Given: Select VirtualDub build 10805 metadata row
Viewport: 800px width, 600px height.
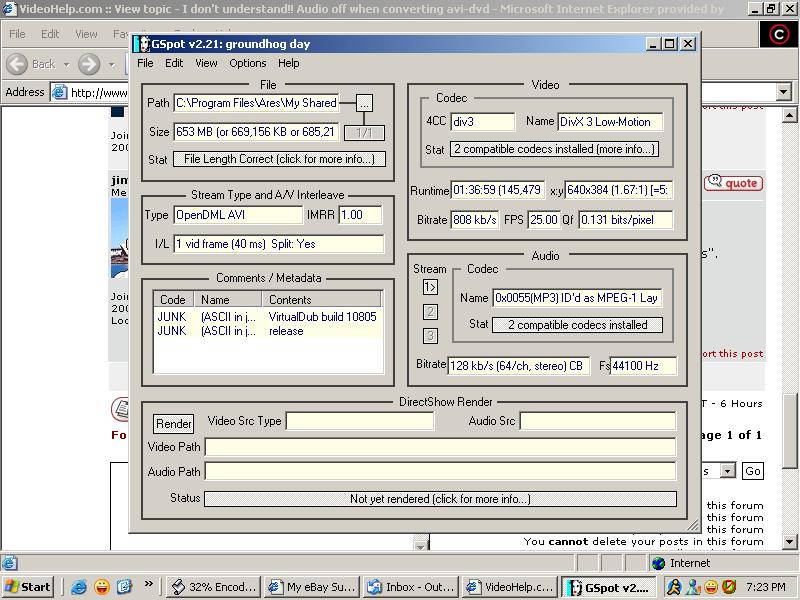Looking at the screenshot, I should click(x=268, y=317).
